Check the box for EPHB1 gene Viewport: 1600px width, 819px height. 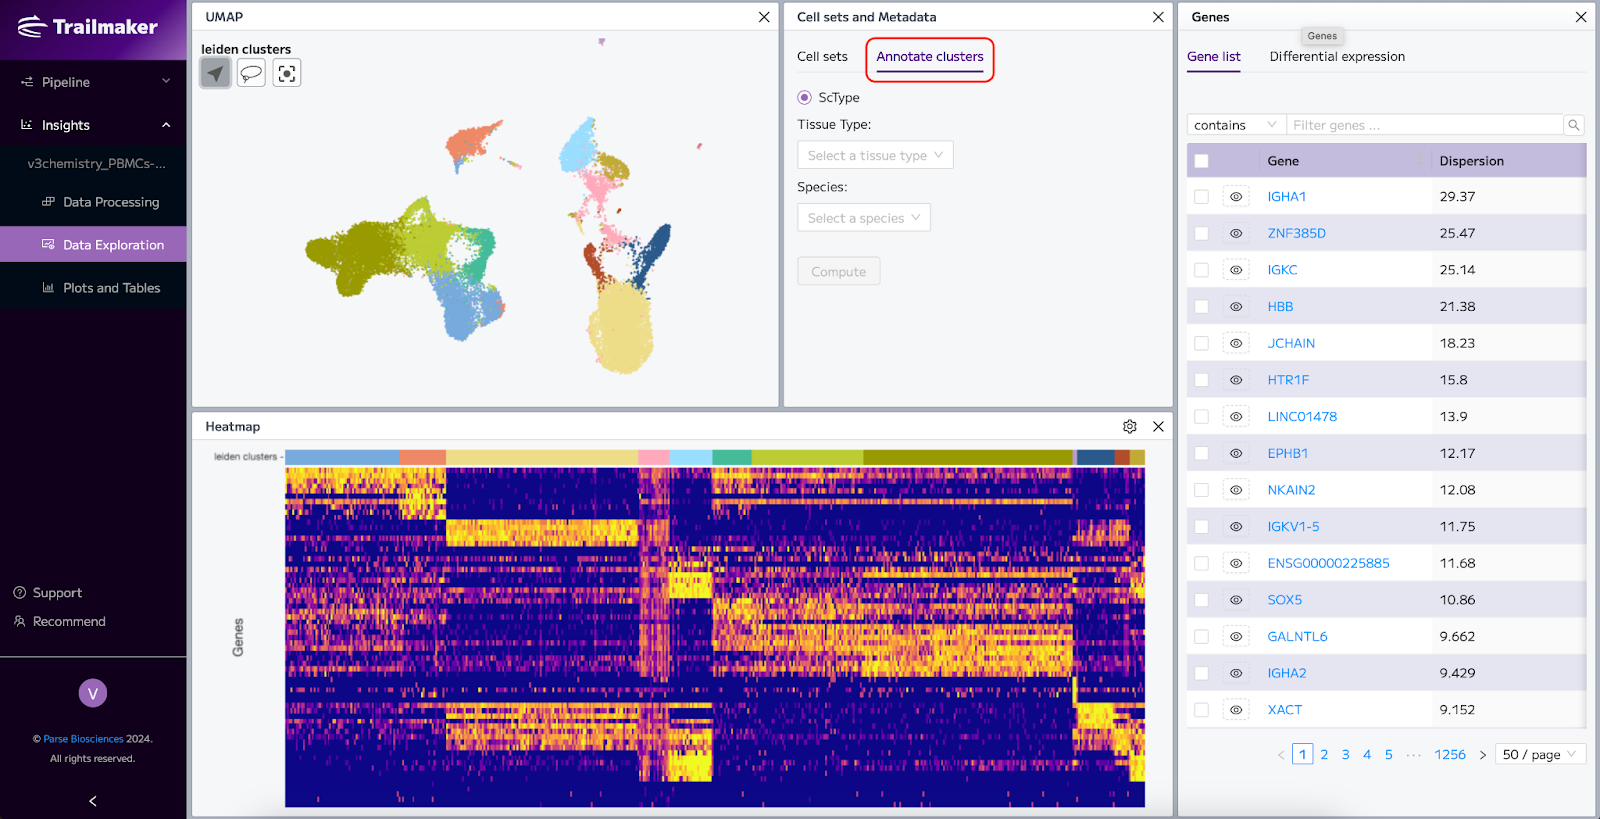pyautogui.click(x=1201, y=453)
